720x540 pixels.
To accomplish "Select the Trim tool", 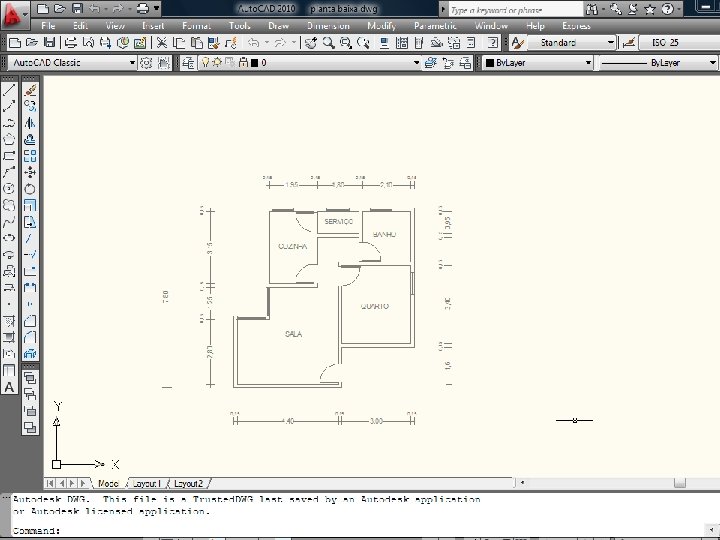I will click(30, 238).
